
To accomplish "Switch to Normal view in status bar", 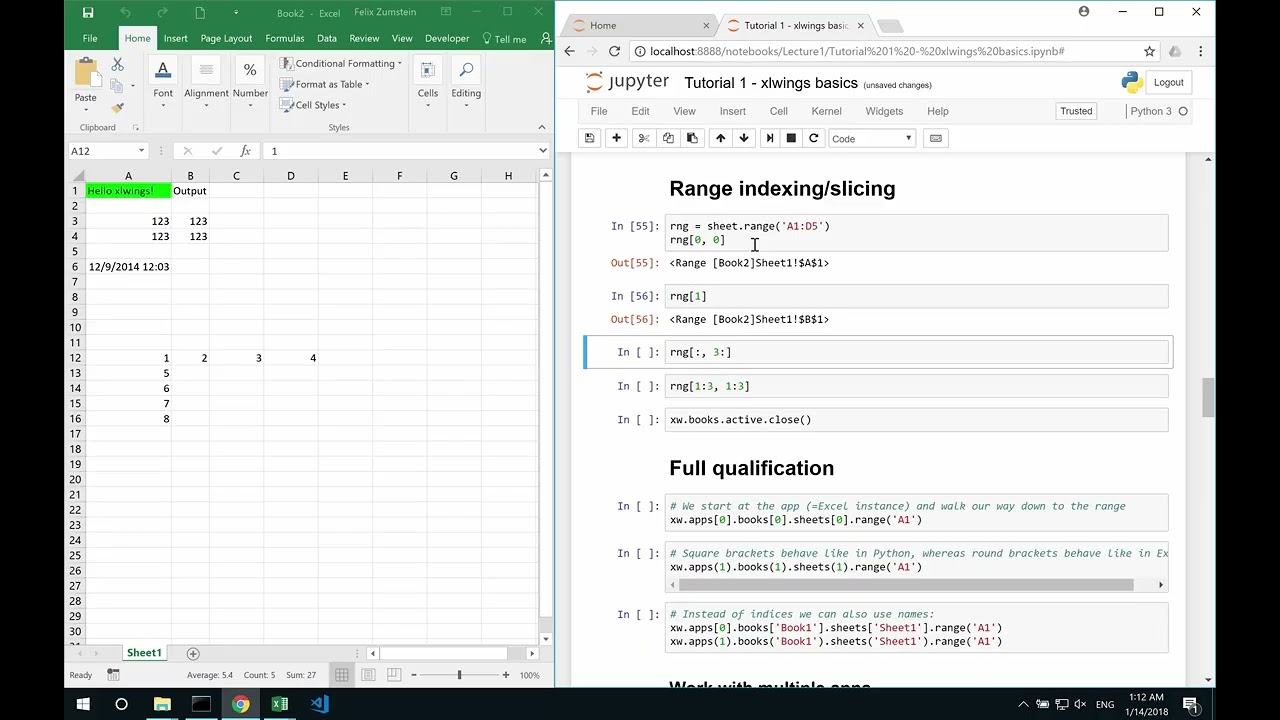I will click(342, 675).
